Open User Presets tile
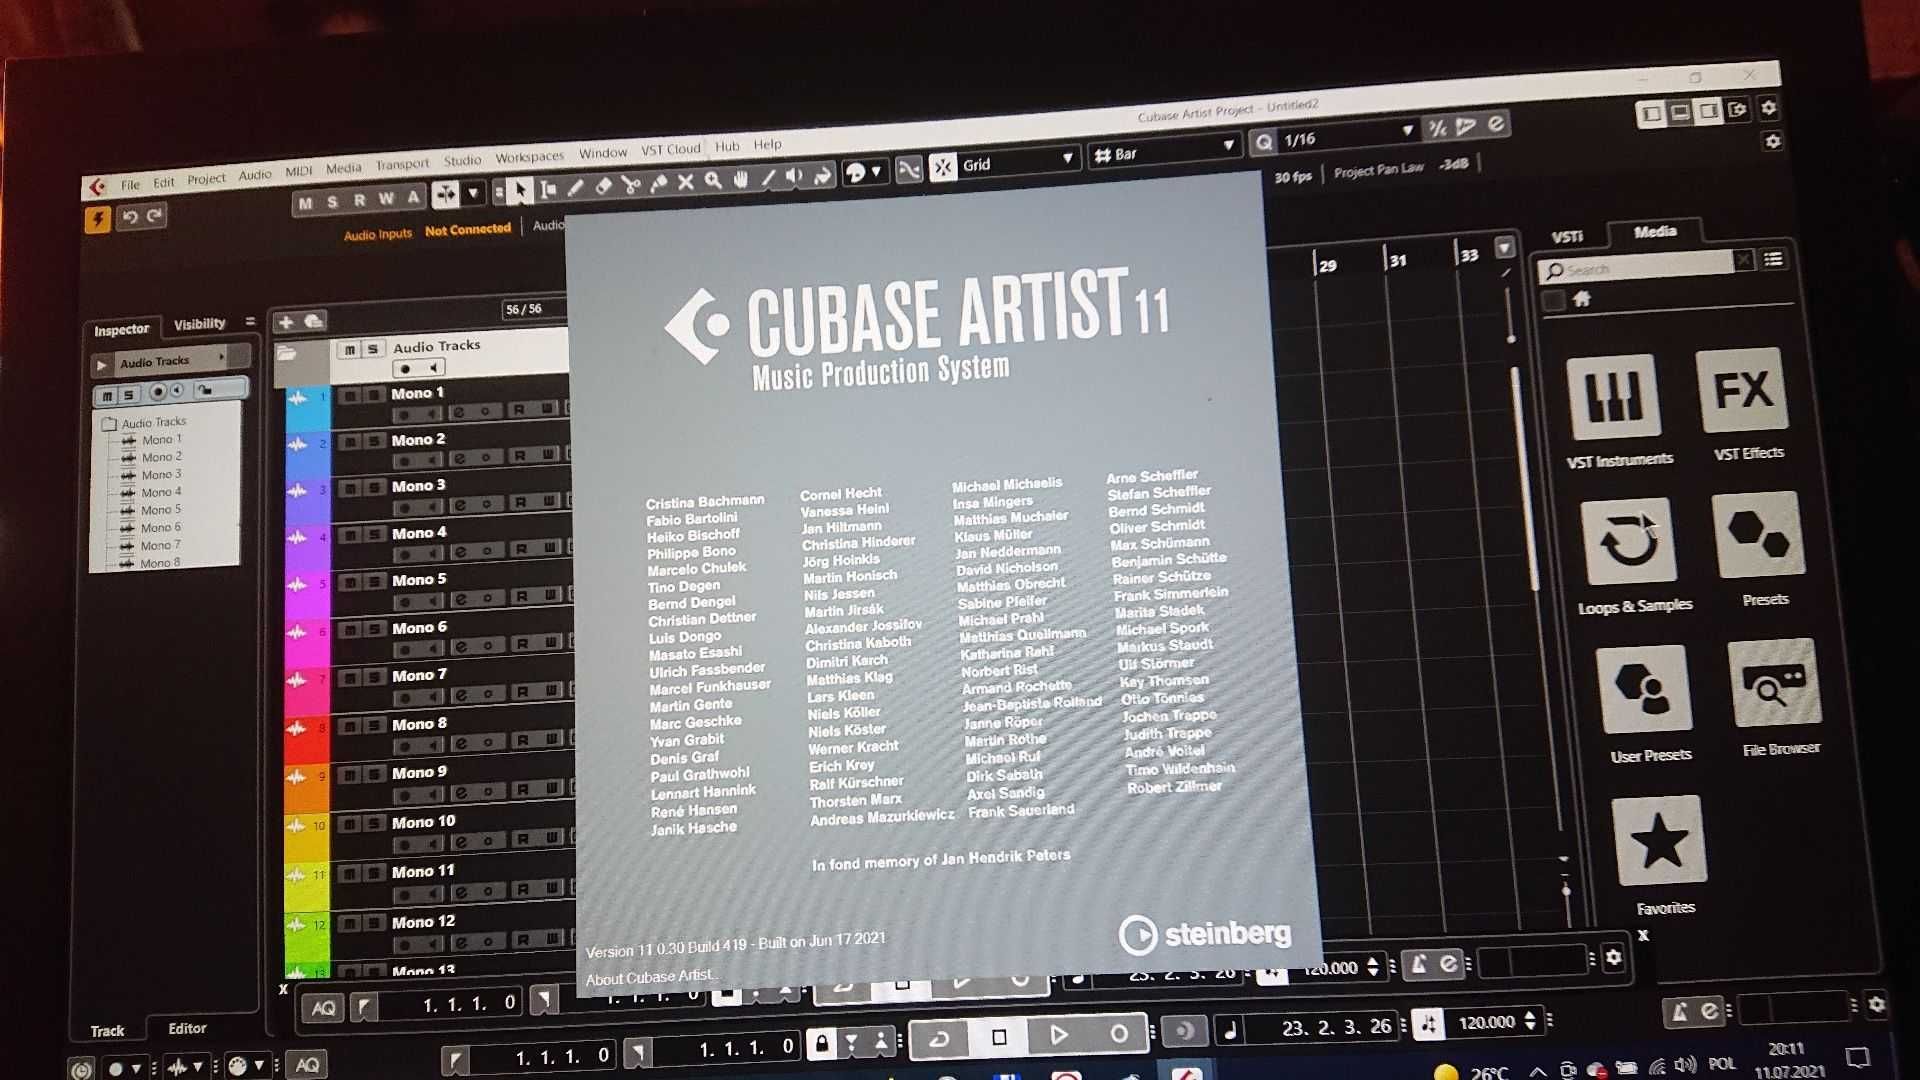1920x1080 pixels. [1645, 689]
